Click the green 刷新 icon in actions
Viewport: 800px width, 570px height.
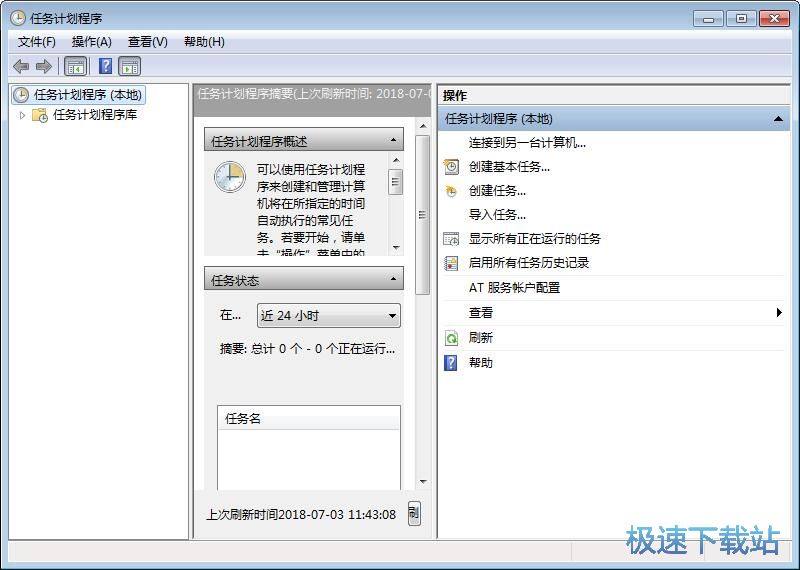click(451, 338)
